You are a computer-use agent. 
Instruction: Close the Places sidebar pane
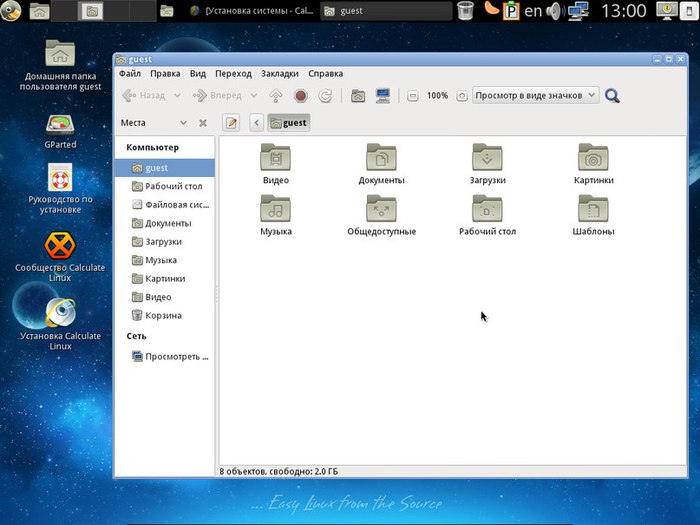[202, 123]
